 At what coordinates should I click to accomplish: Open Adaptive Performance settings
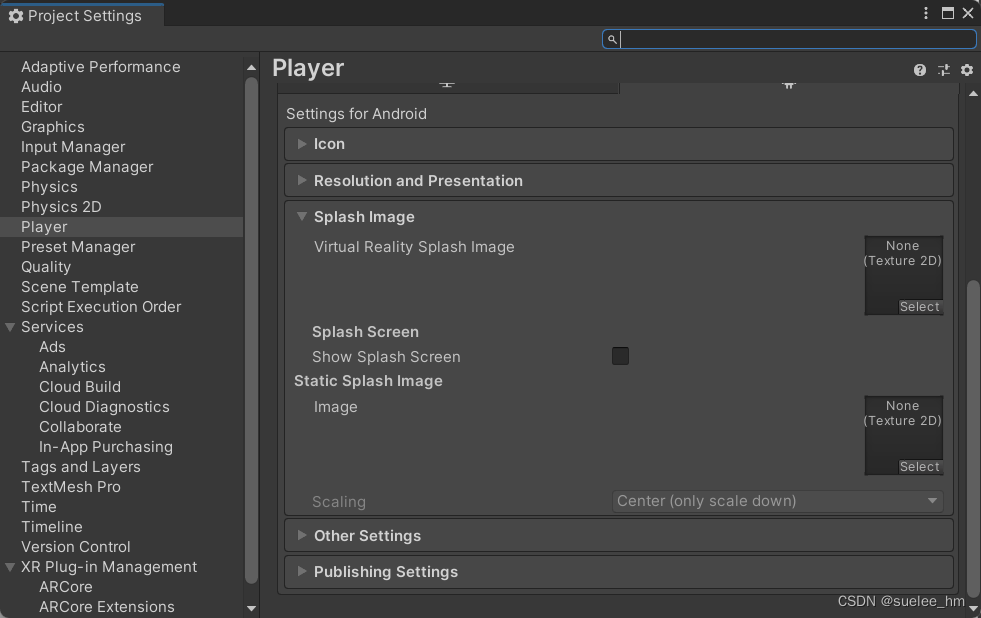(101, 67)
